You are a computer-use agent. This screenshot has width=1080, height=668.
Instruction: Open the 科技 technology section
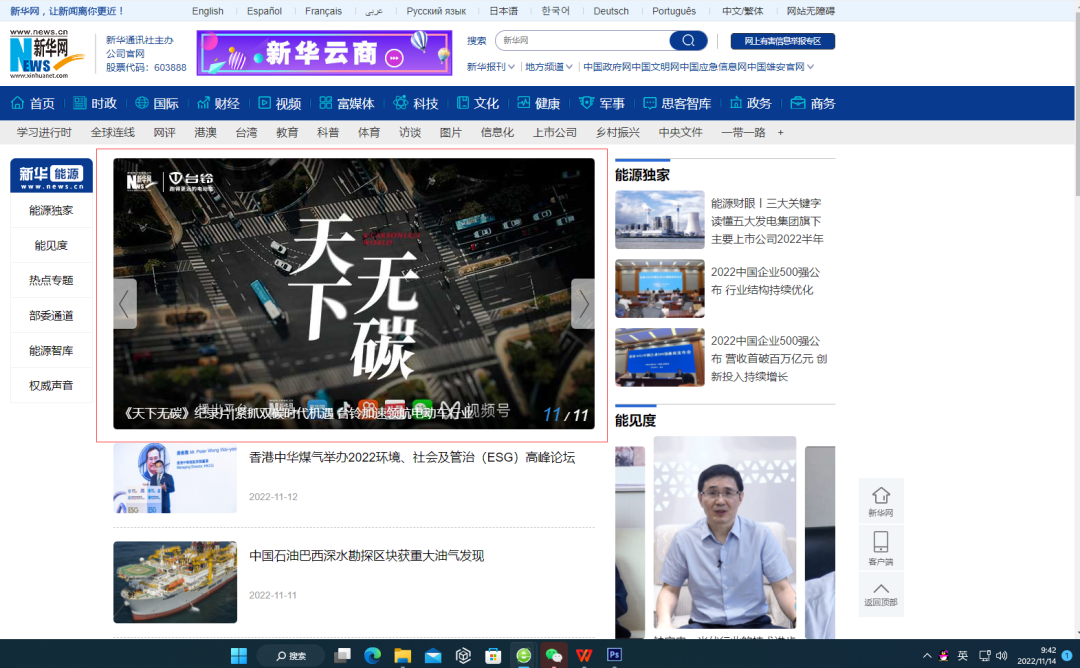coord(416,103)
